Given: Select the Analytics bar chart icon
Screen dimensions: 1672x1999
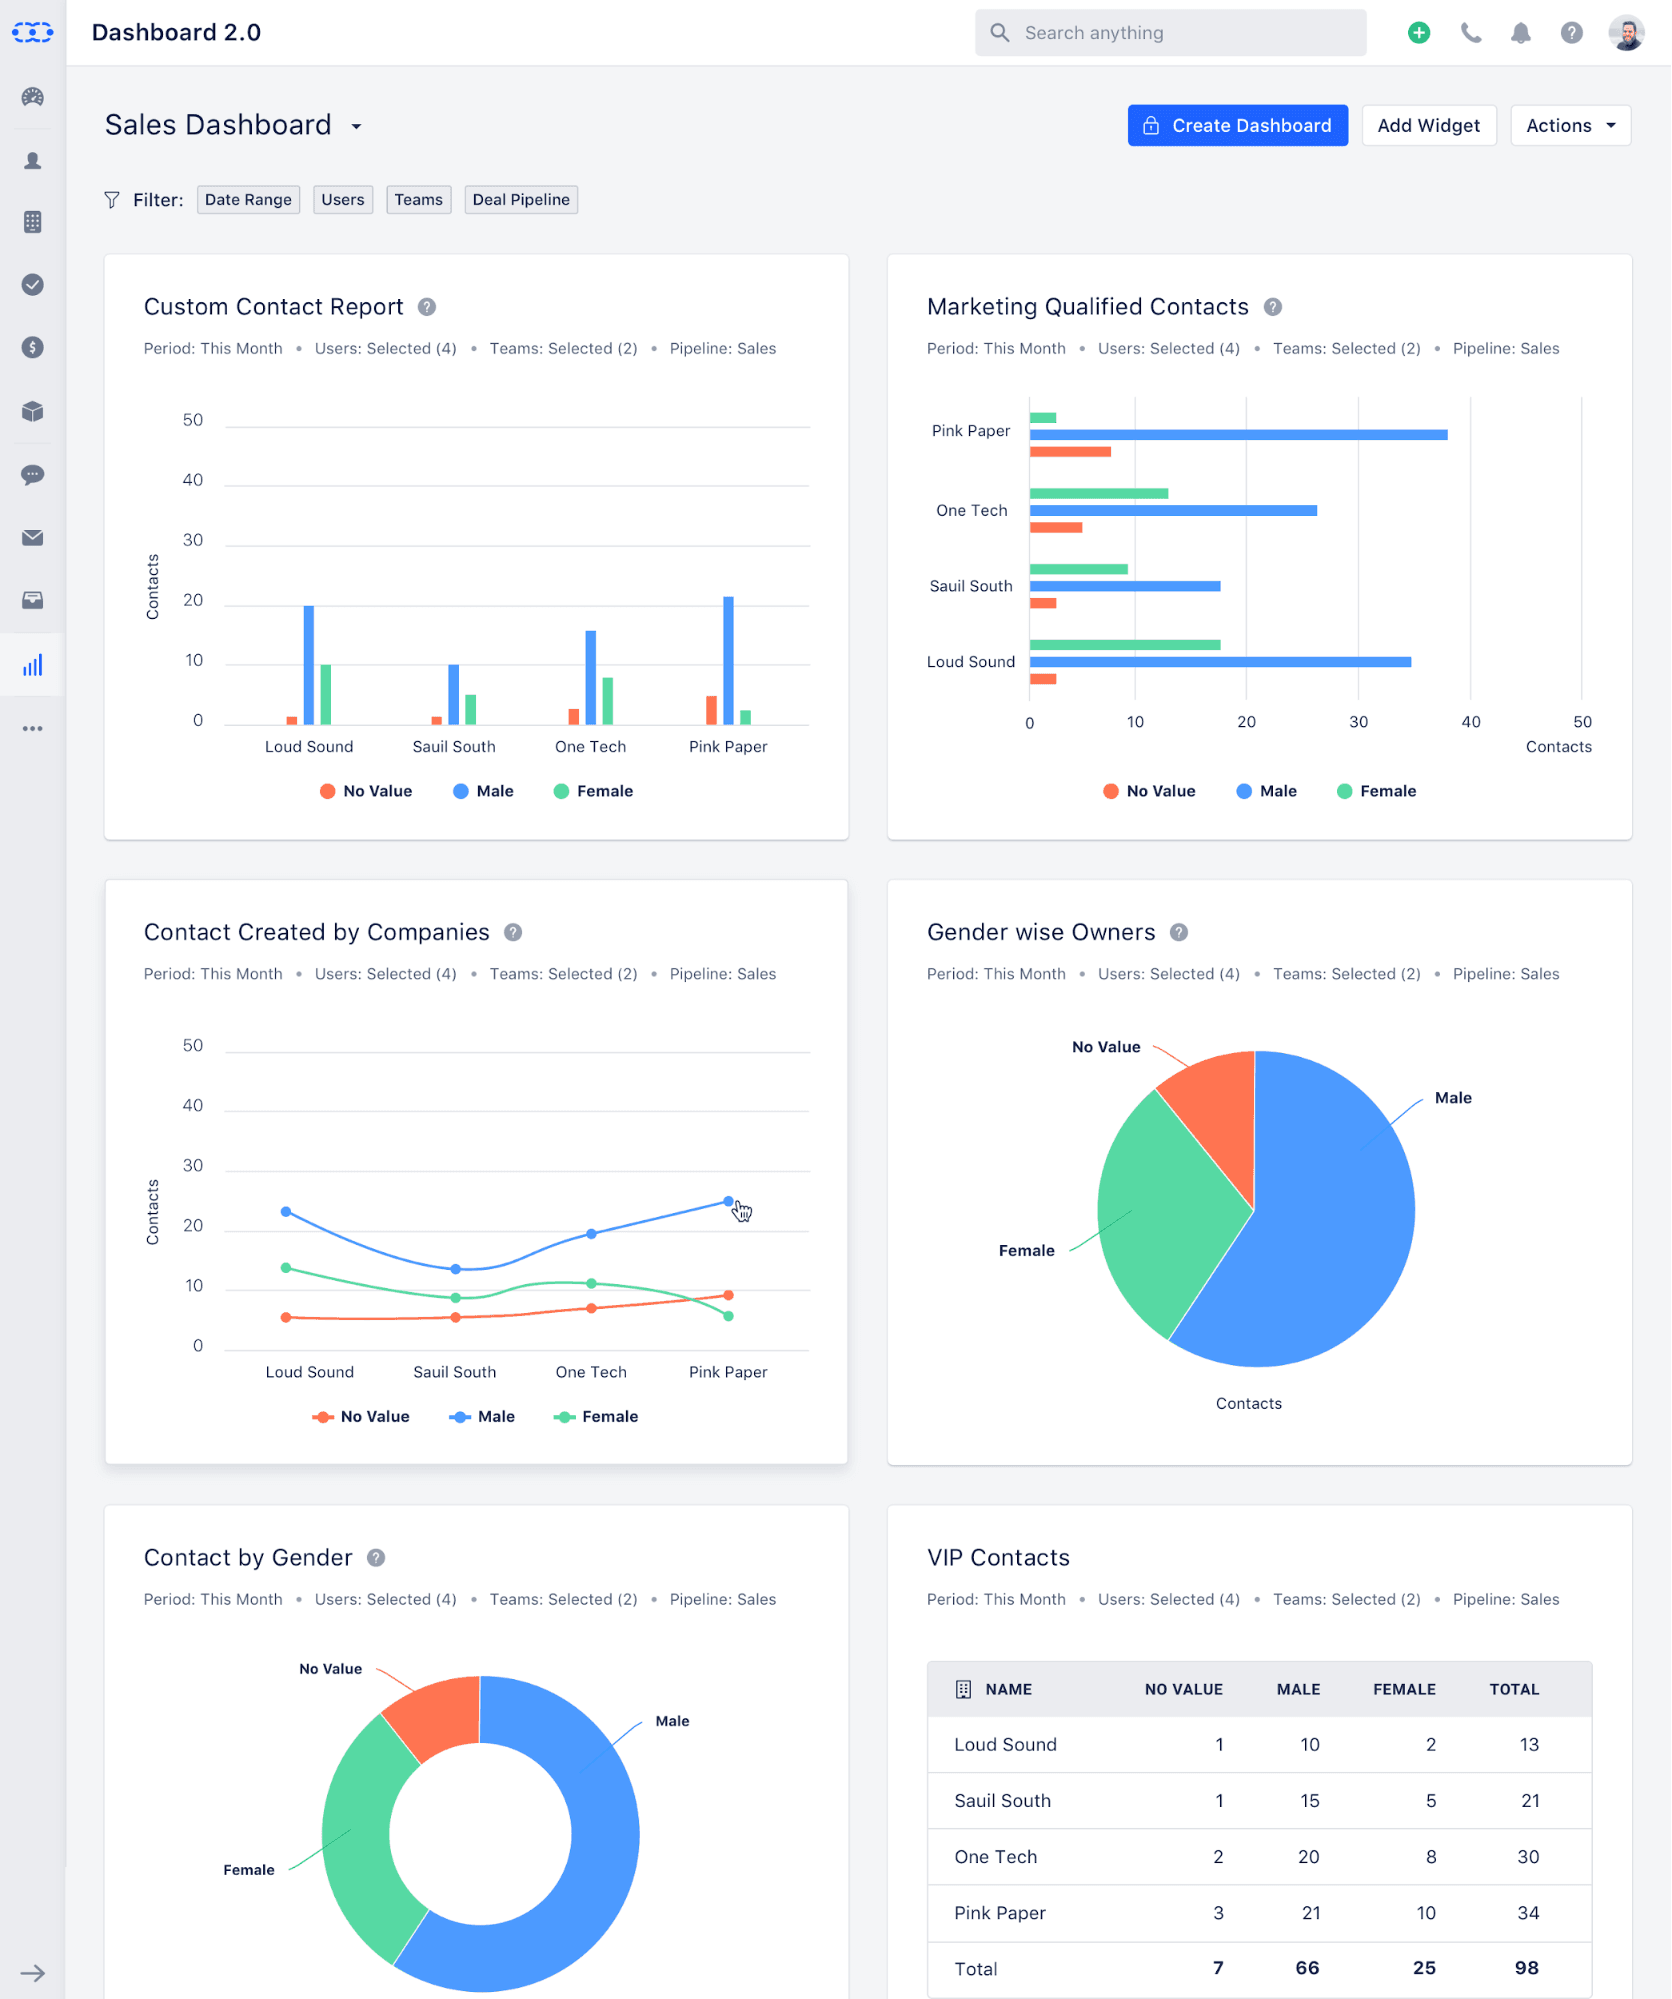Looking at the screenshot, I should pyautogui.click(x=32, y=664).
